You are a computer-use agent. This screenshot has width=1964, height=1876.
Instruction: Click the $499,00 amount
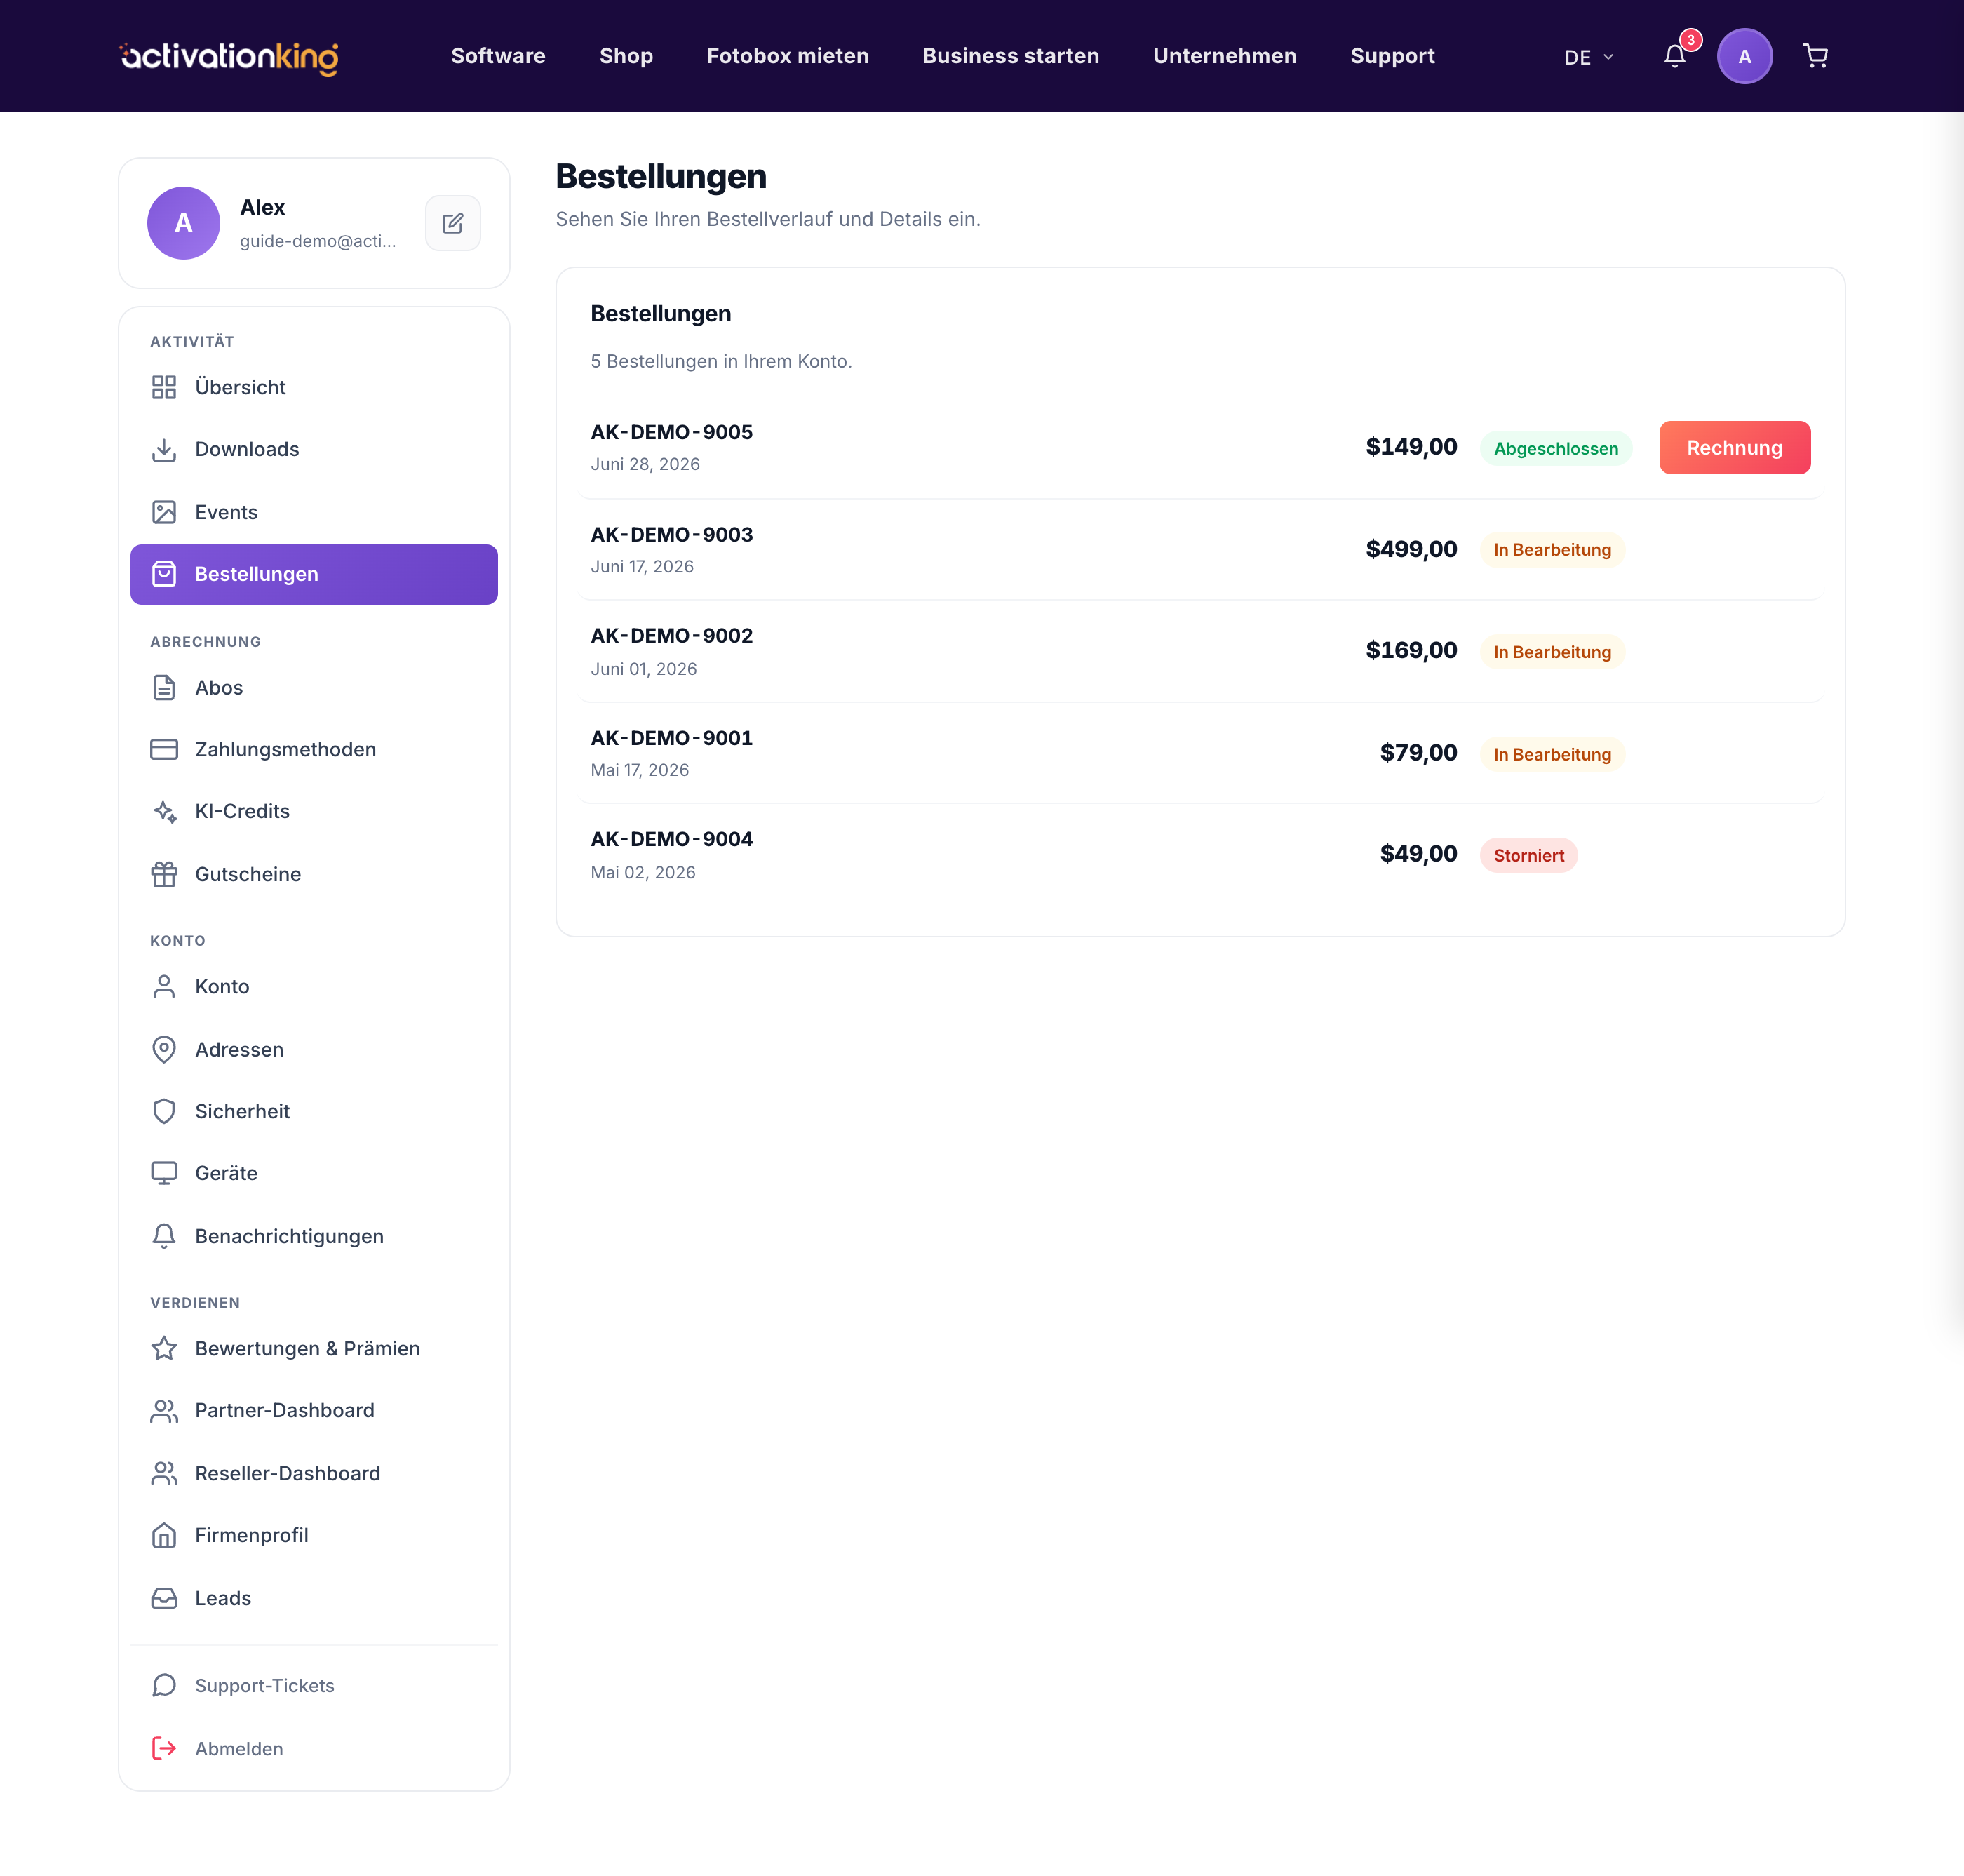[1411, 549]
